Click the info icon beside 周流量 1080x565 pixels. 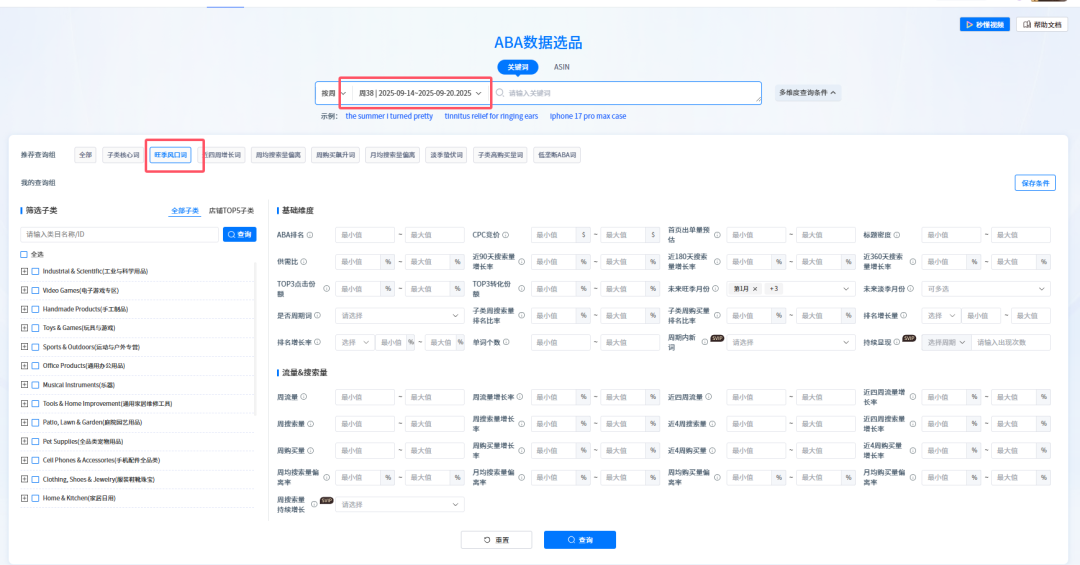[x=304, y=397]
